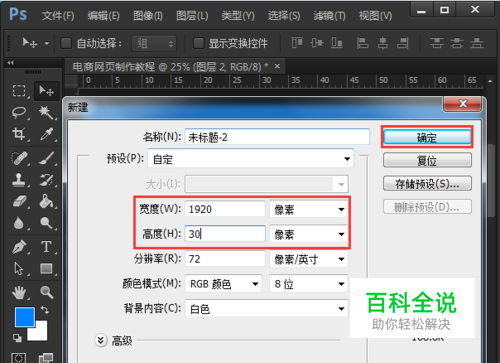Close the 电商网页制作教程 document tab
Image resolution: width=500 pixels, height=363 pixels.
(277, 66)
